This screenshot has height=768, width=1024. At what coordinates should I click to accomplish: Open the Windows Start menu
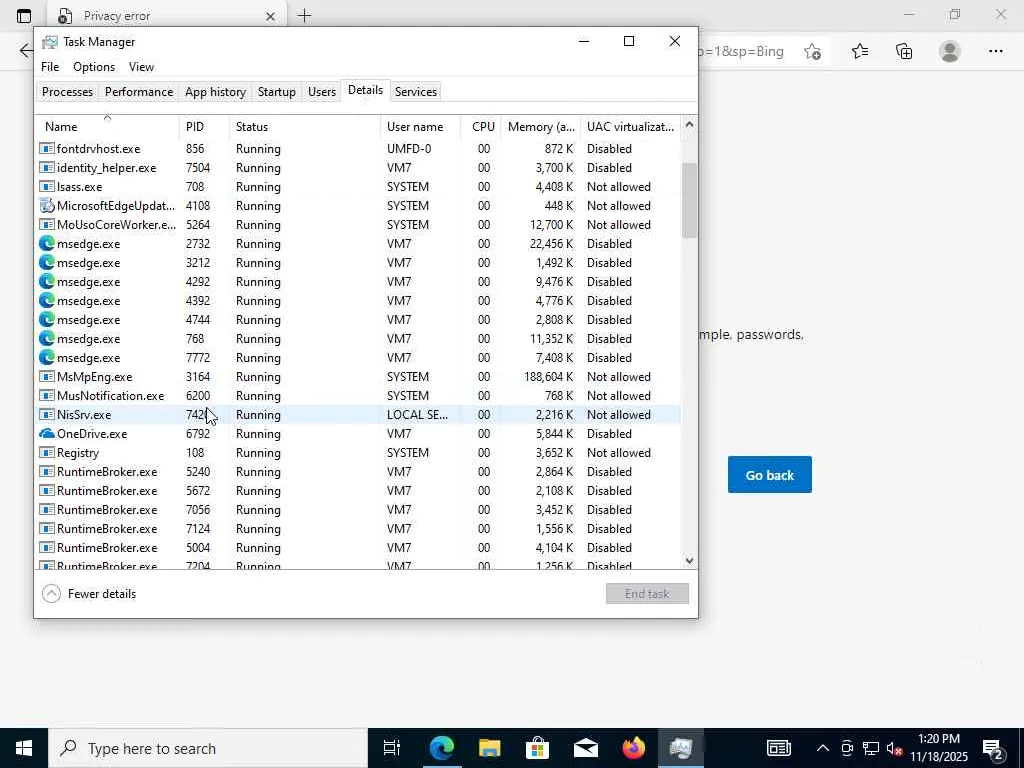click(24, 748)
